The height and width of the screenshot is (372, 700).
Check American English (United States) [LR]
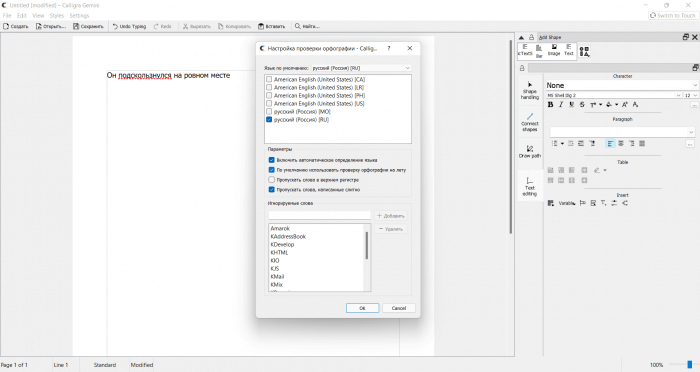(269, 88)
